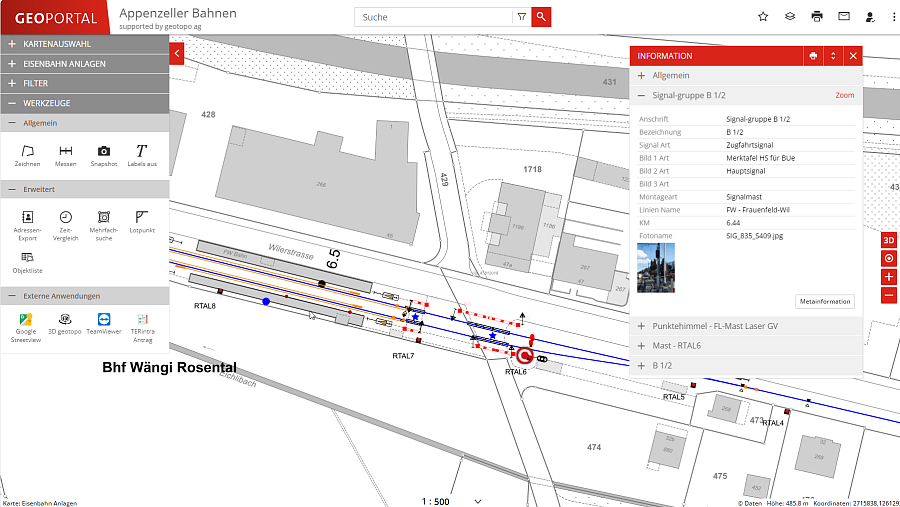Click the Signalmast Montageart value
900x507 pixels.
click(744, 197)
